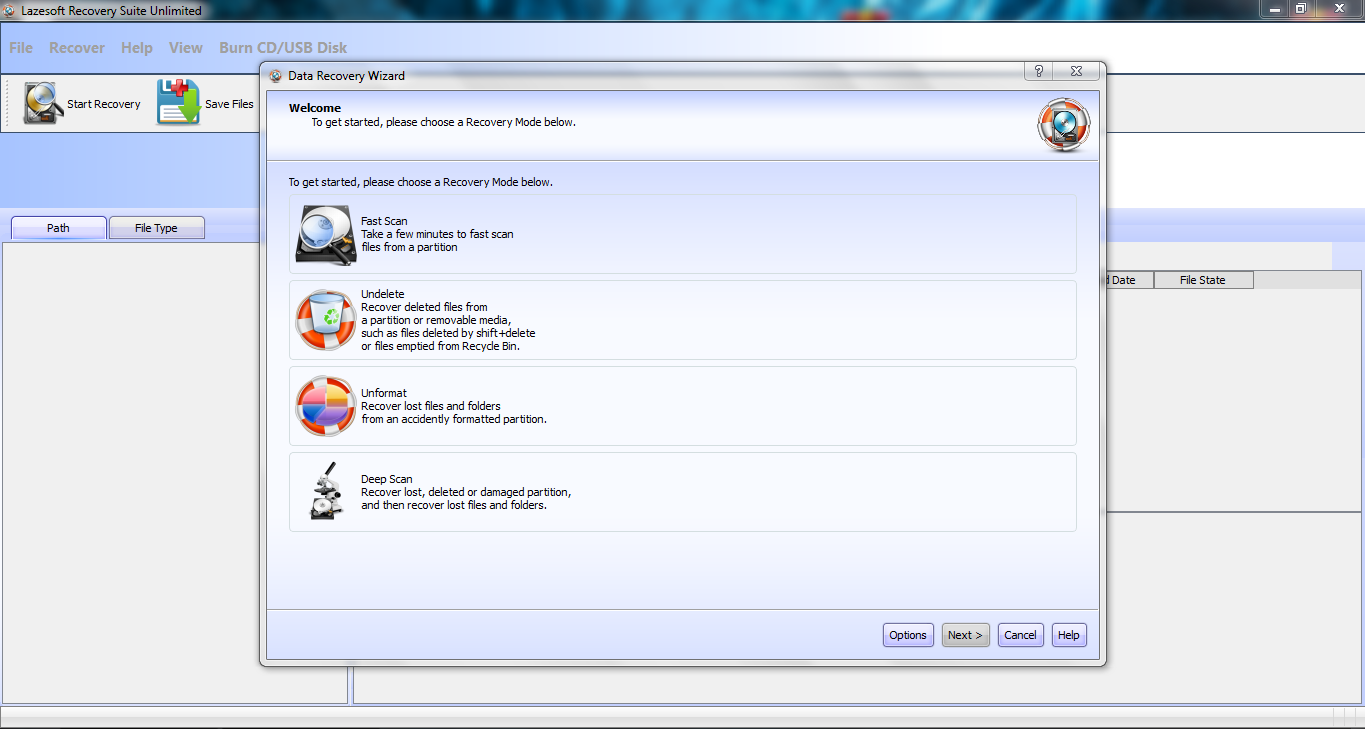Screen dimensions: 1365x729
Task: Click the File State column header
Action: pos(1203,280)
